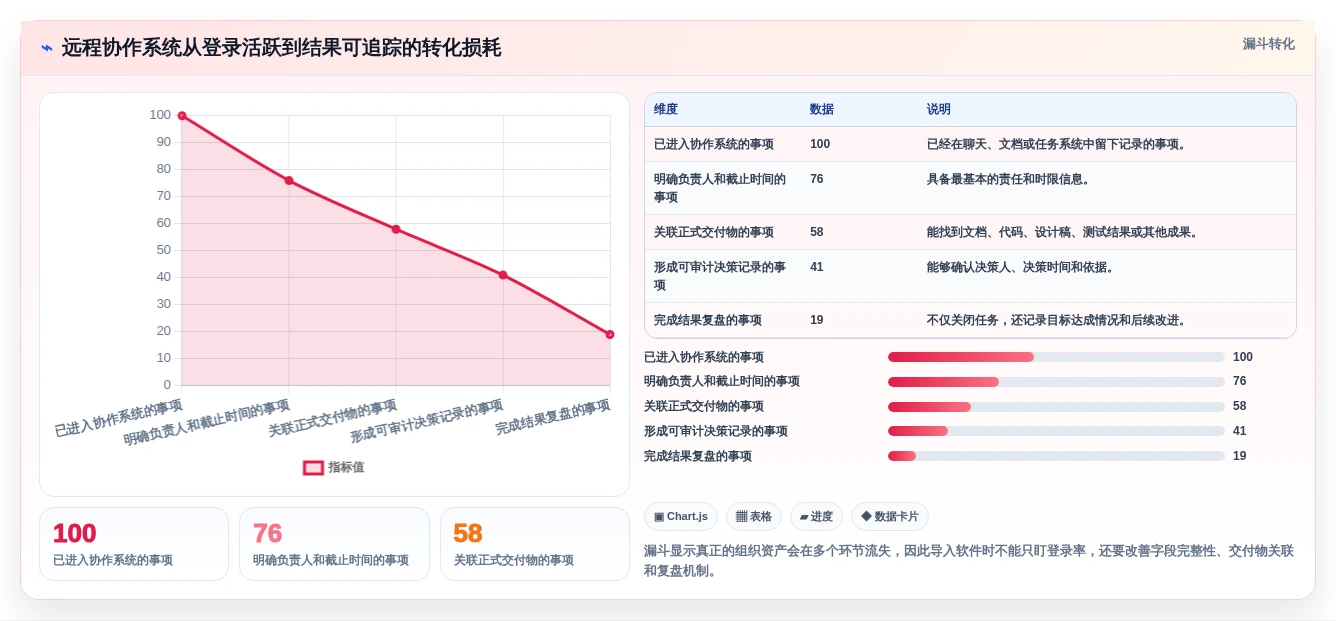Click description starting 已经在聊天、文档
Image resolution: width=1336 pixels, height=621 pixels.
point(1057,144)
